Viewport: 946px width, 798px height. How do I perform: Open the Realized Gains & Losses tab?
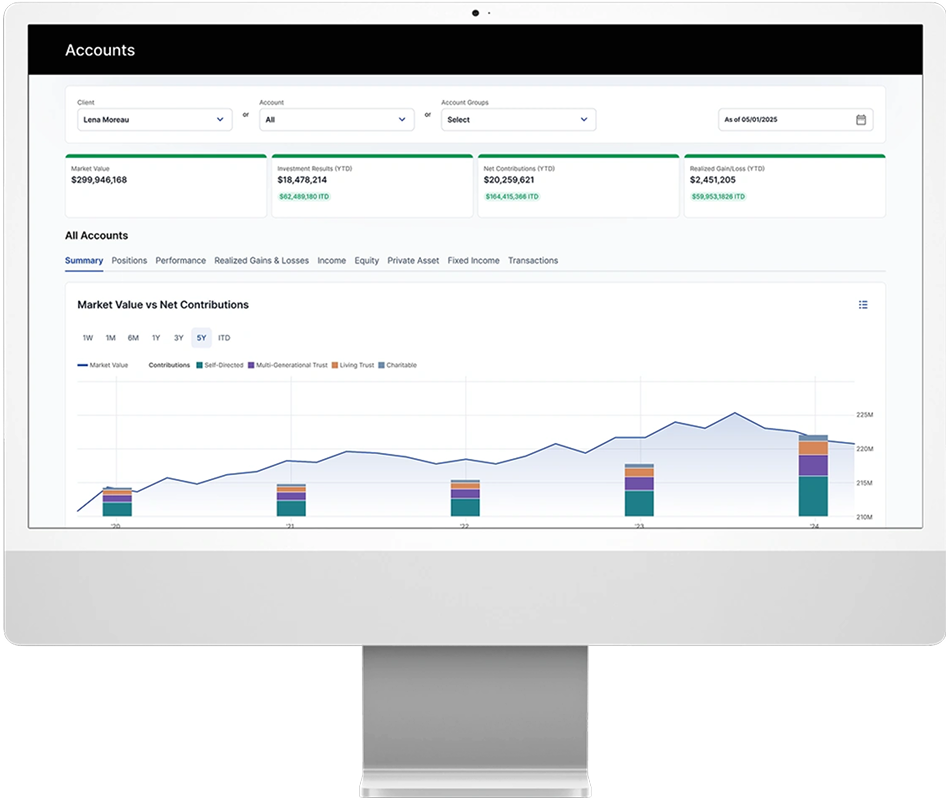(261, 261)
